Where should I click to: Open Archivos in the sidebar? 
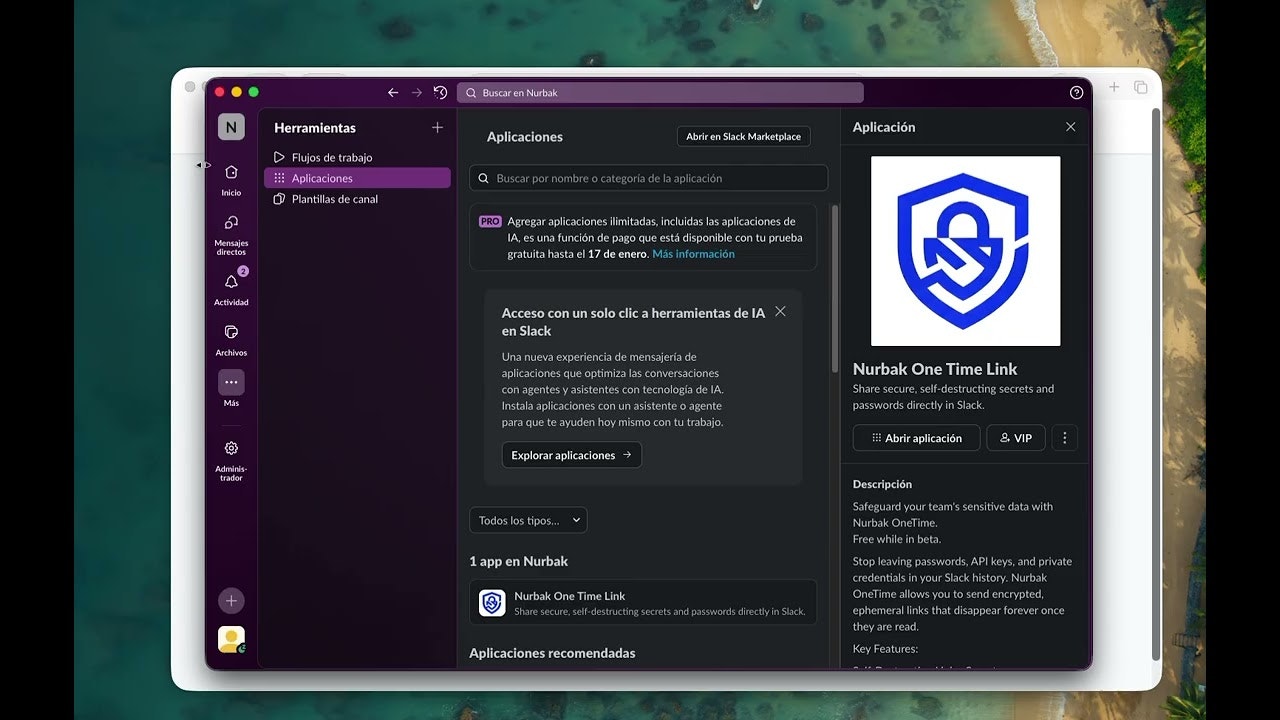point(231,332)
